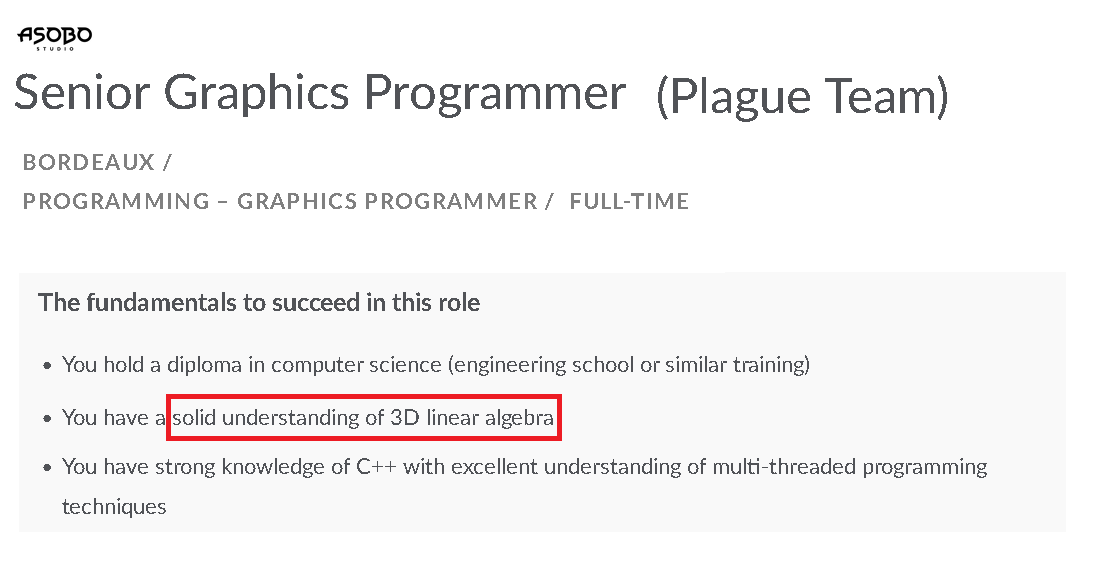1108x561 pixels.
Task: Select the BORDEAUX location label
Action: 89,162
